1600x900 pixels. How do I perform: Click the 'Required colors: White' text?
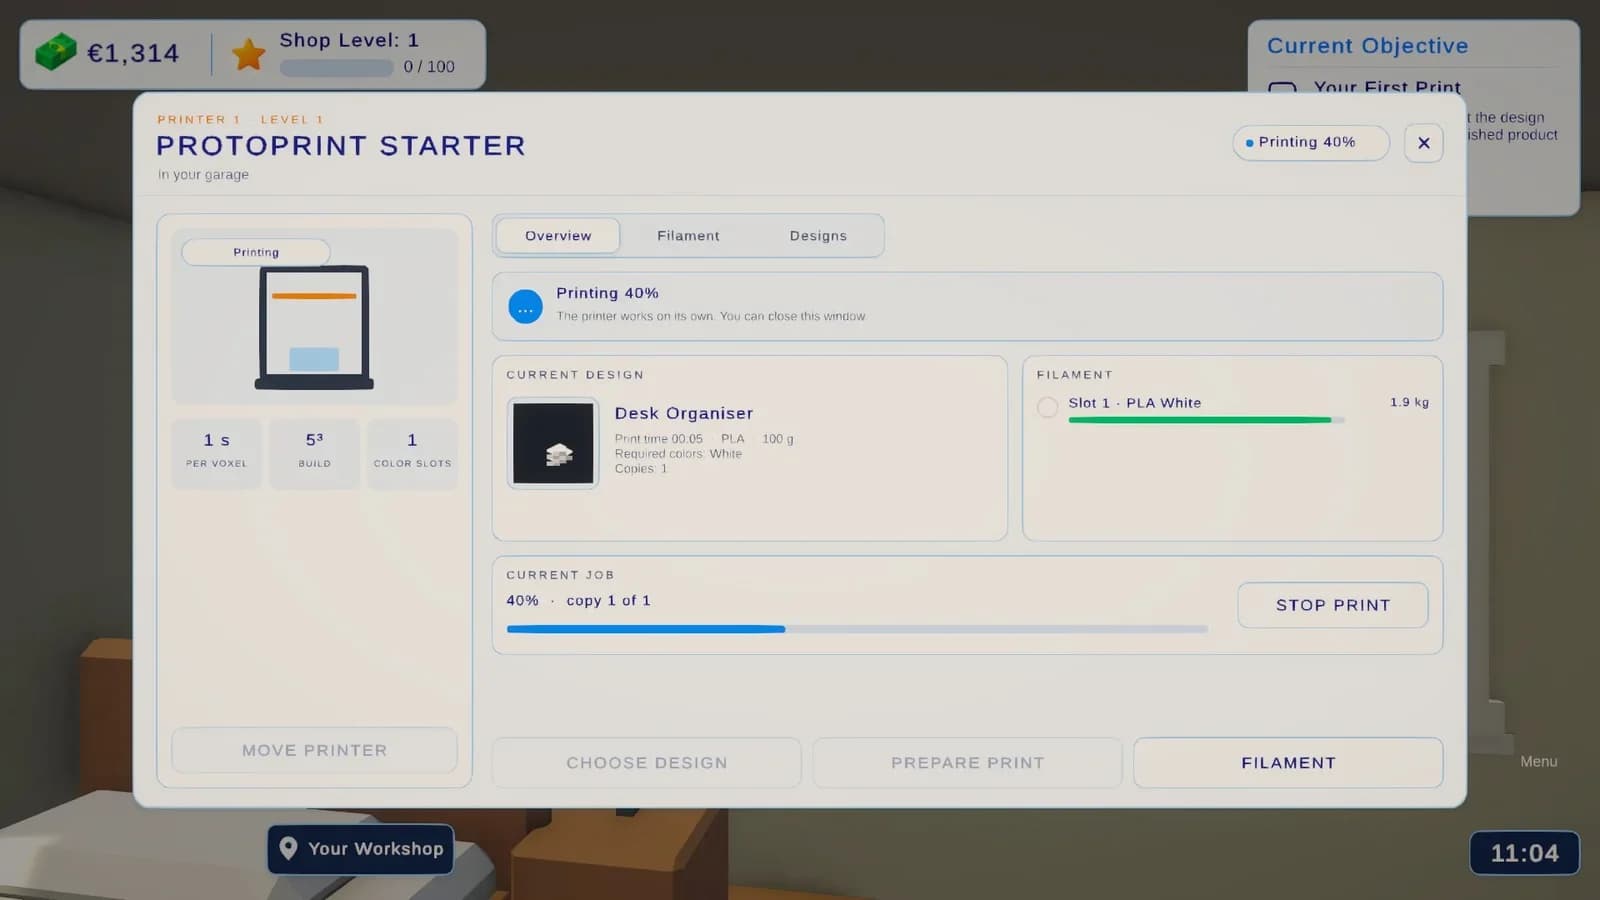[x=678, y=454]
